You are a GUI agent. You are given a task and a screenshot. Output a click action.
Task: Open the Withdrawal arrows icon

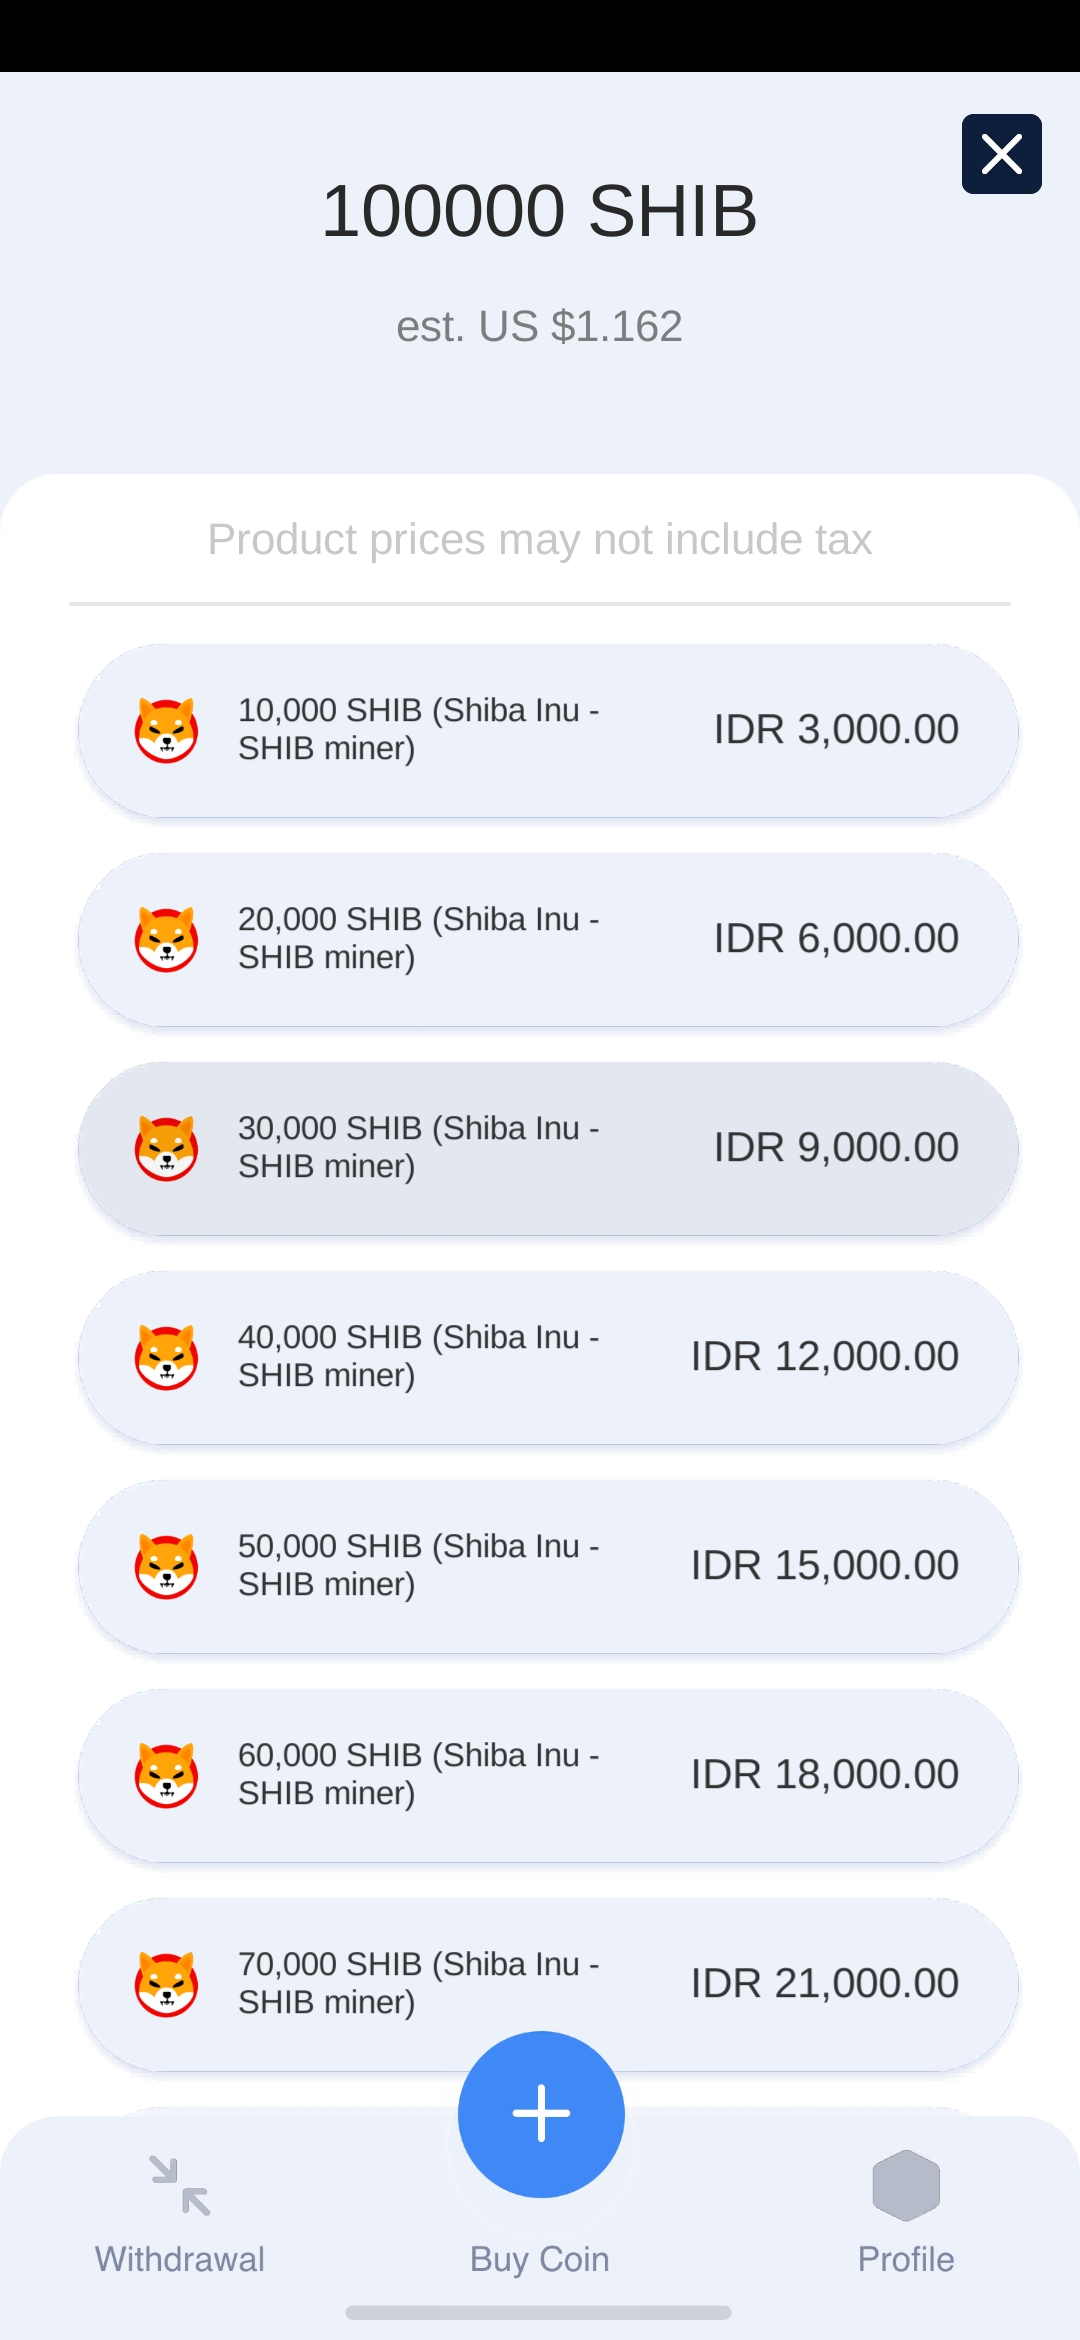pyautogui.click(x=180, y=2185)
